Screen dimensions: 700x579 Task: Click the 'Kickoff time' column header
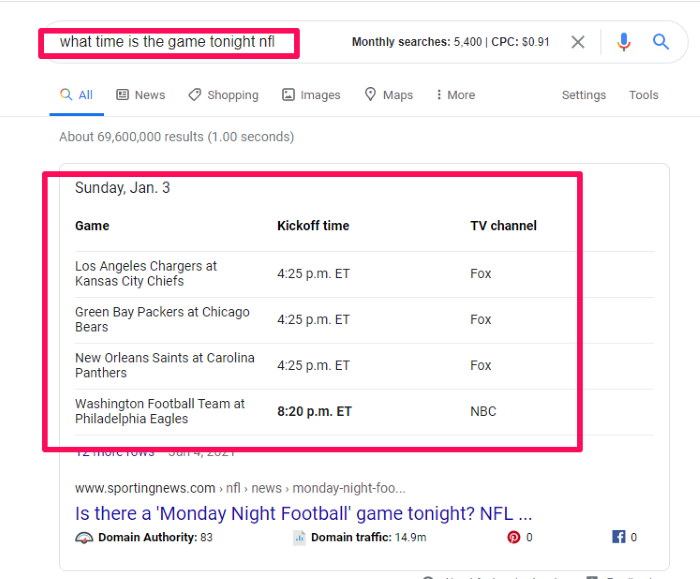click(313, 225)
